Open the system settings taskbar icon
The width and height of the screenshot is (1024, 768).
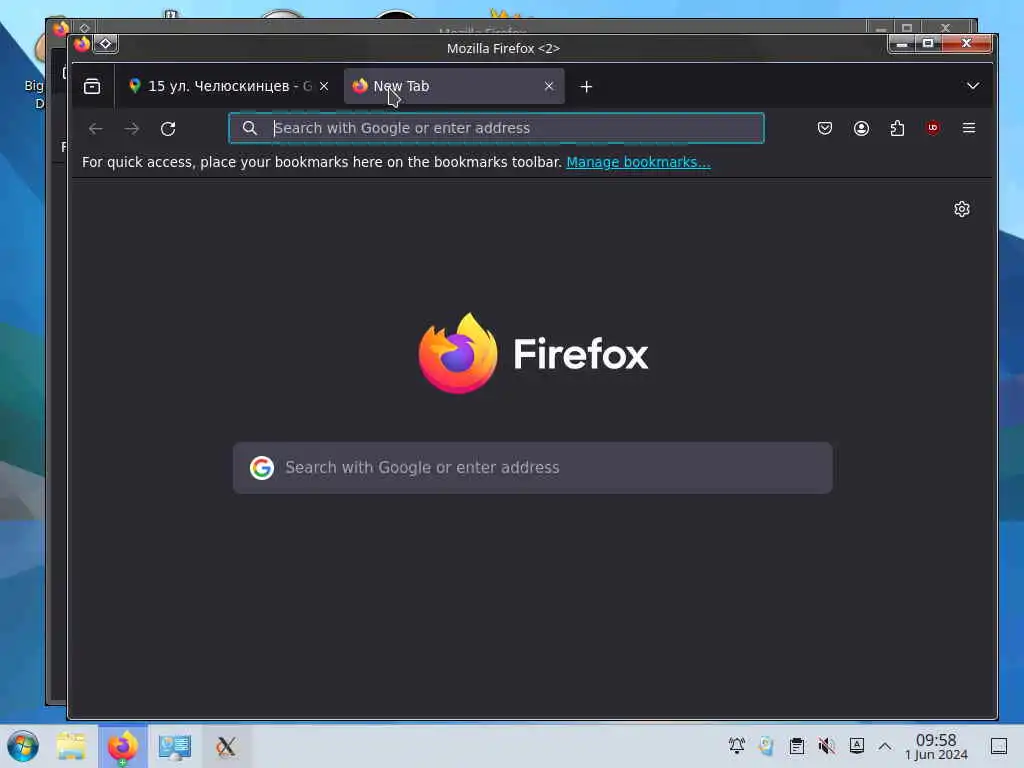coord(174,746)
